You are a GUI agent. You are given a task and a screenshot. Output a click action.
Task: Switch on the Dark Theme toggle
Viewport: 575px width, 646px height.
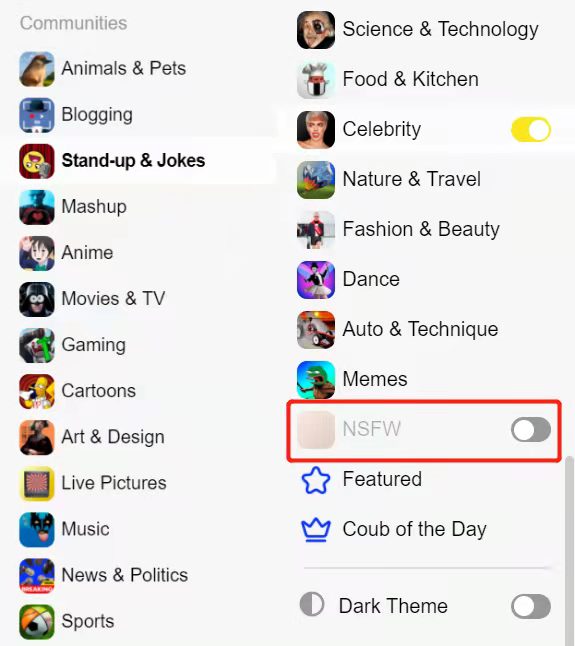[x=531, y=606]
